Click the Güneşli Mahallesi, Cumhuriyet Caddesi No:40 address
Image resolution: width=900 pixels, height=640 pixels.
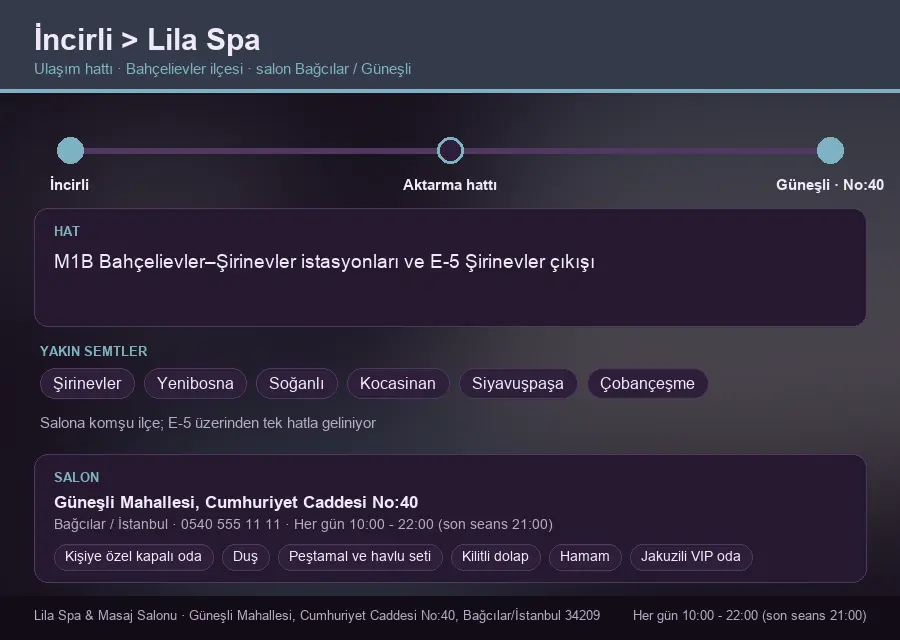pos(236,502)
